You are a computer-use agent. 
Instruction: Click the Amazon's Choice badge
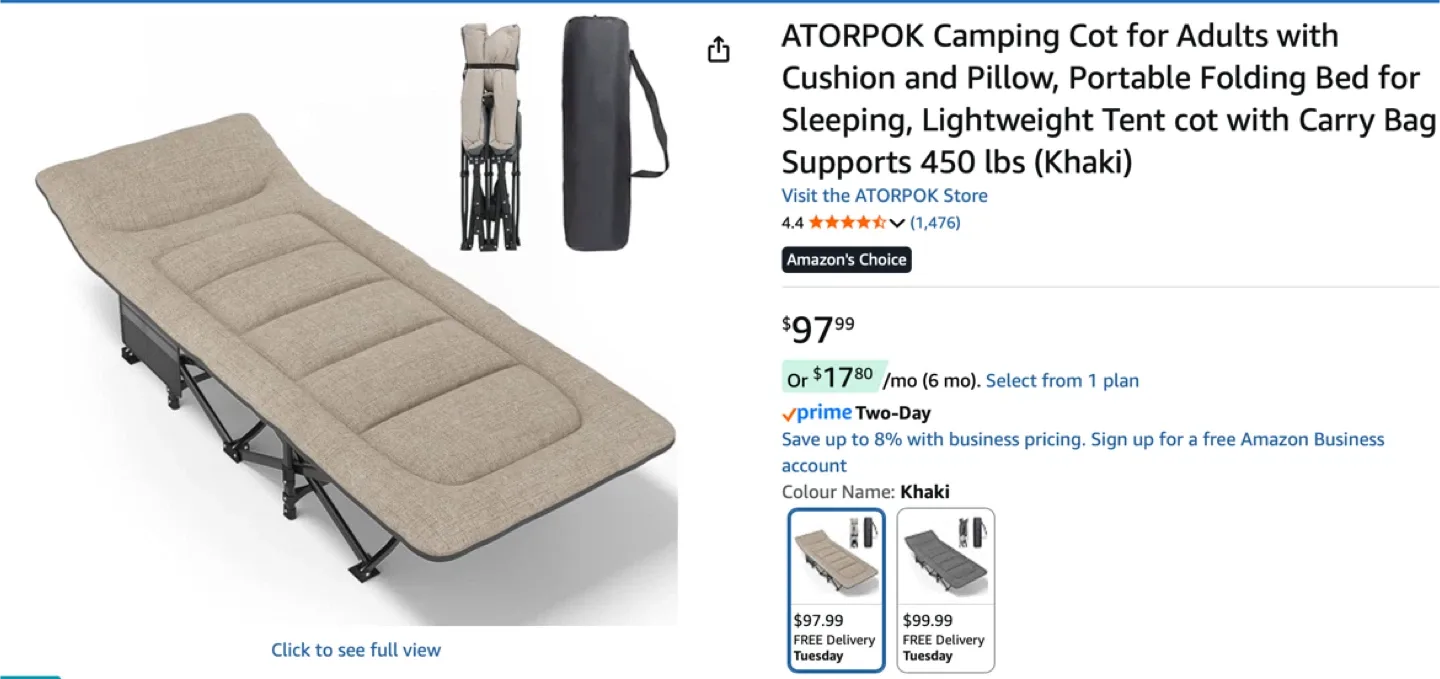click(846, 260)
